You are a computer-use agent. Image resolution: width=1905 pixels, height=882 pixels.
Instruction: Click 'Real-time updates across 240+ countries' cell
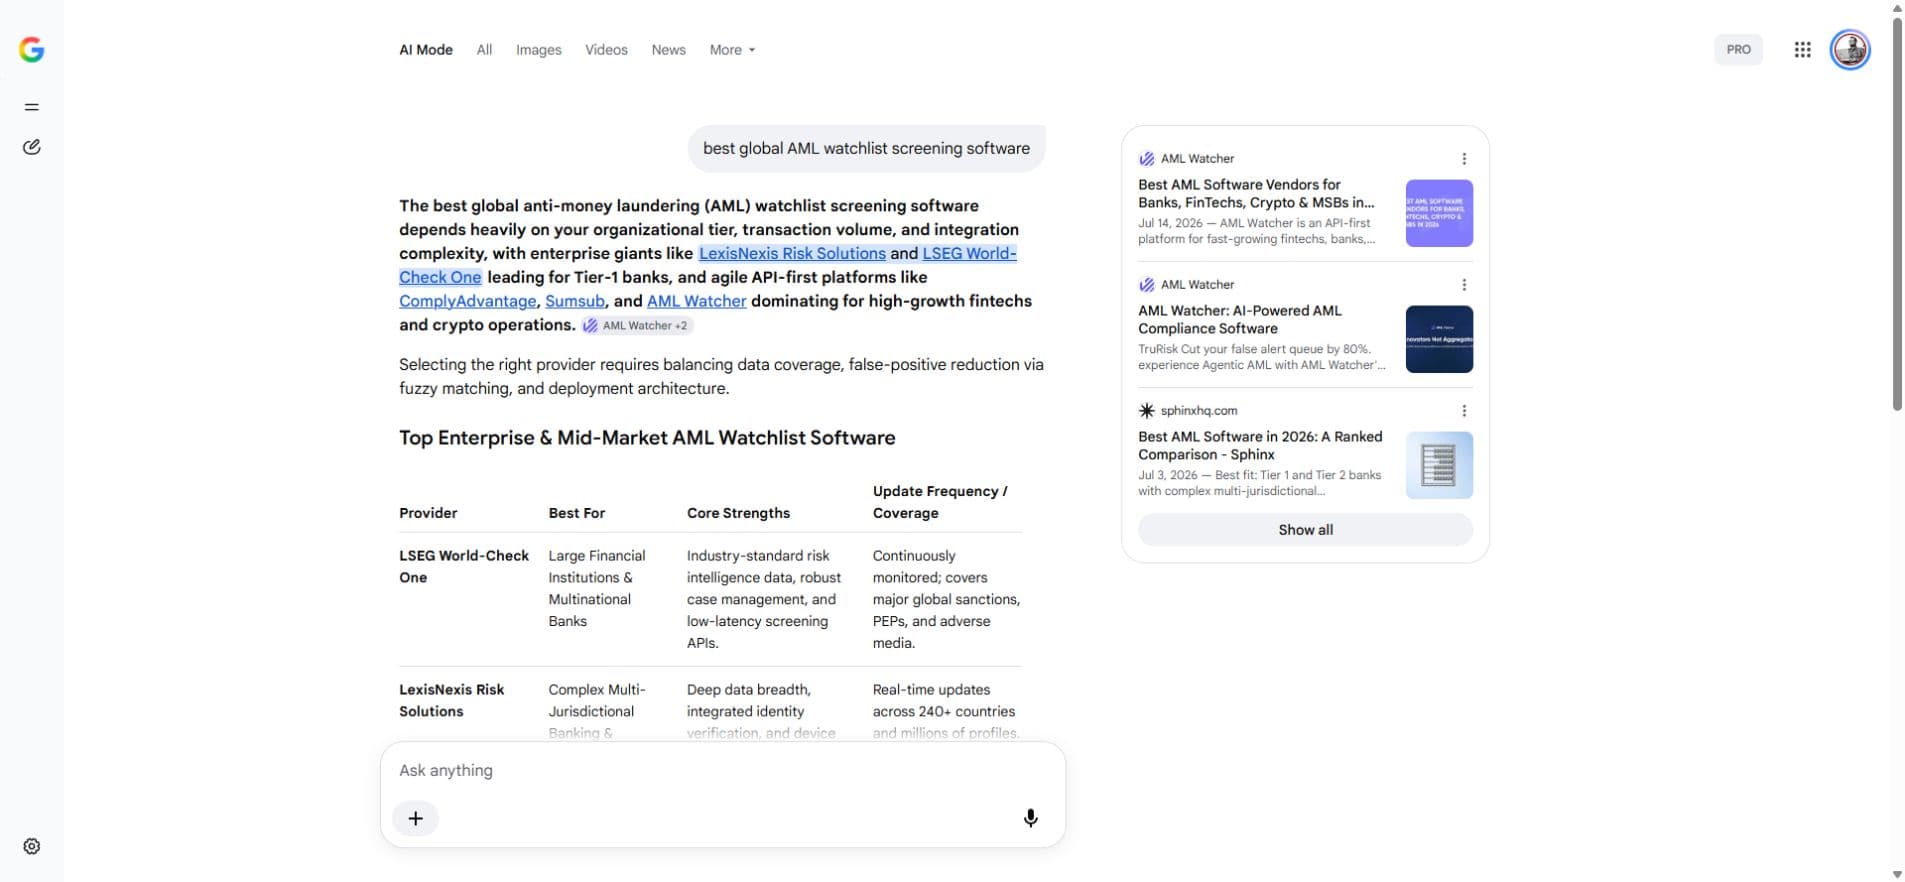pyautogui.click(x=946, y=711)
